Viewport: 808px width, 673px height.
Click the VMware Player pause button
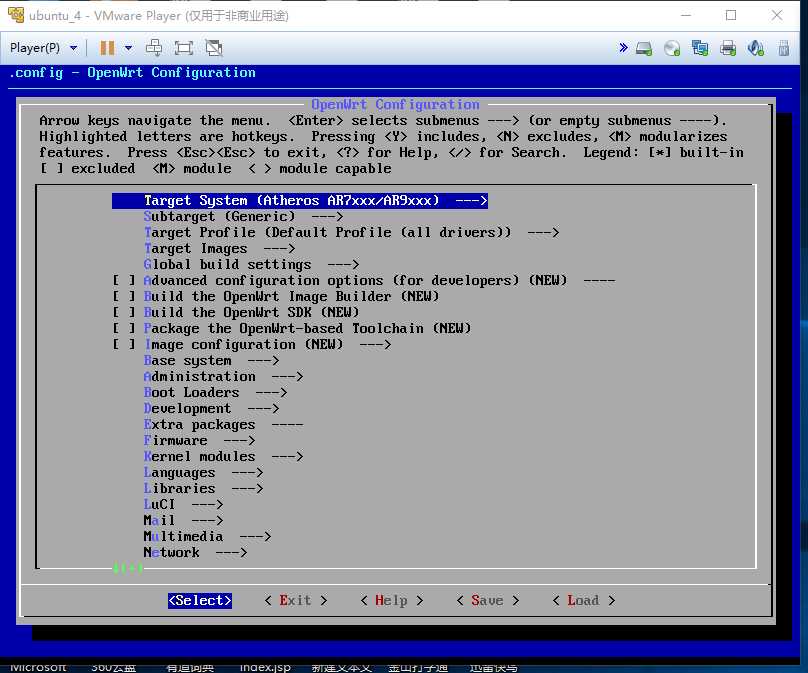coord(107,48)
